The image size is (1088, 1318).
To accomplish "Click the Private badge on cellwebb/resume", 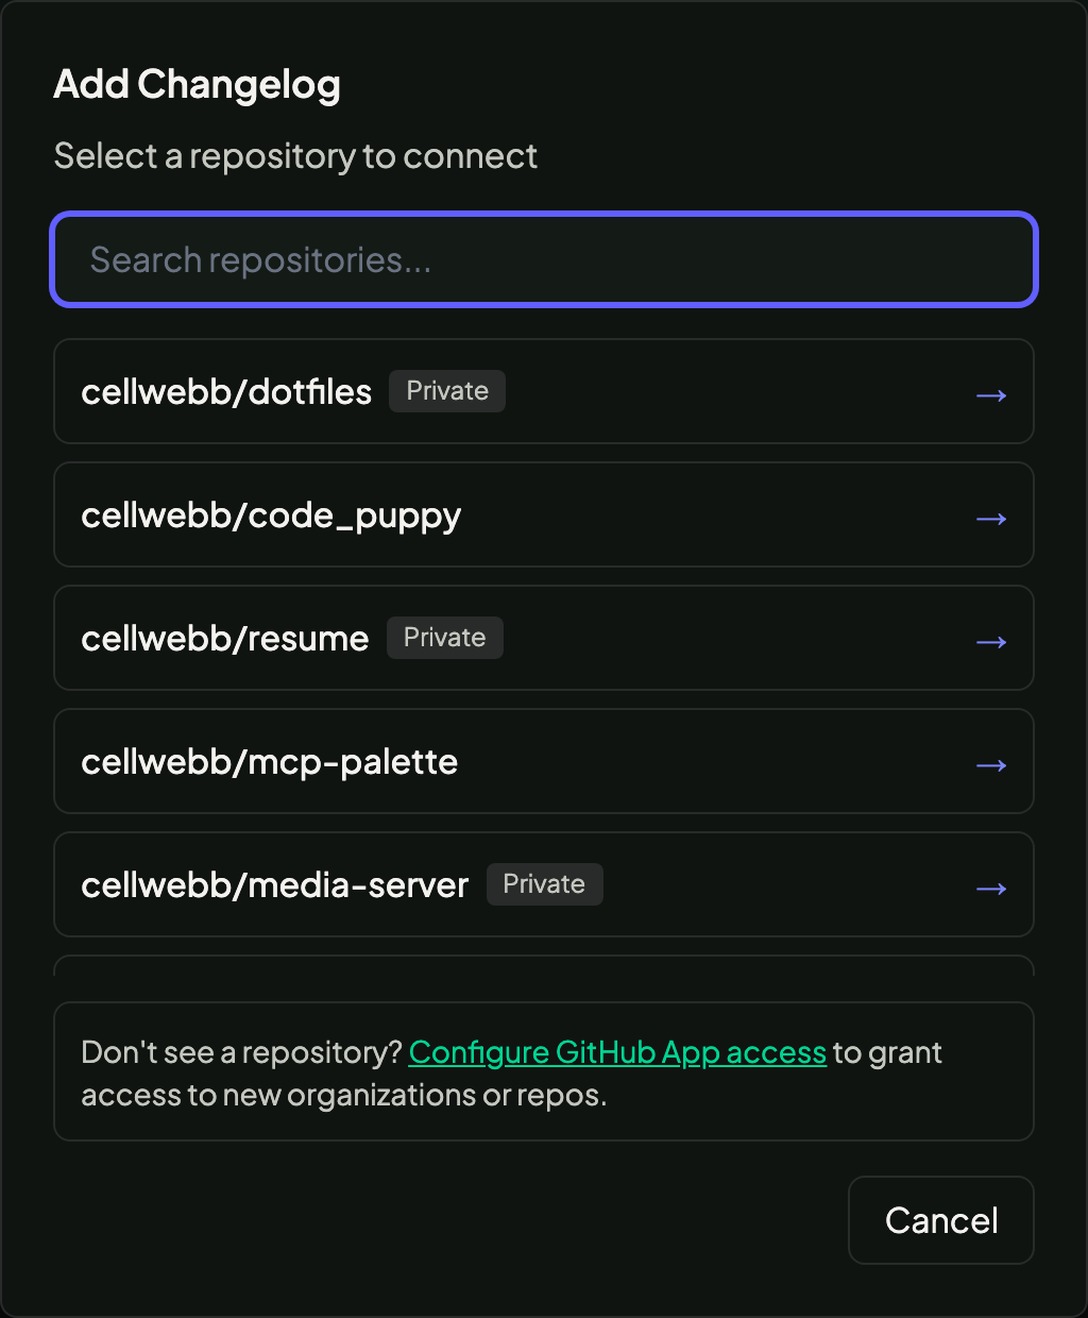I will click(x=444, y=637).
